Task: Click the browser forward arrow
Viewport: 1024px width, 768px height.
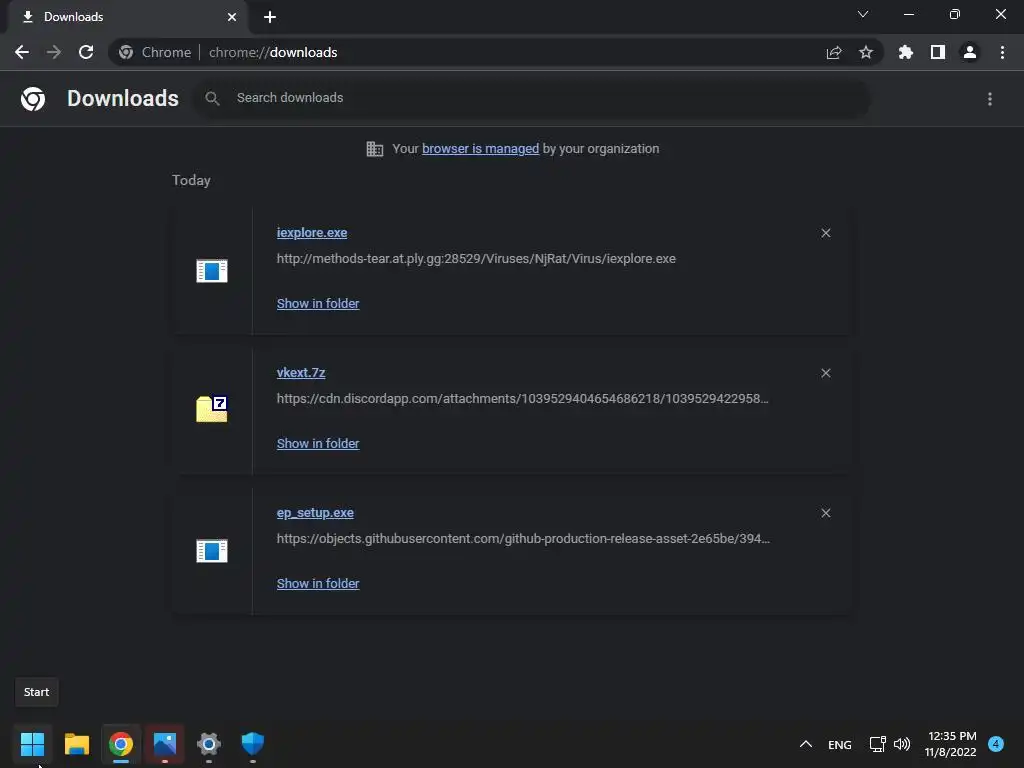Action: [54, 52]
